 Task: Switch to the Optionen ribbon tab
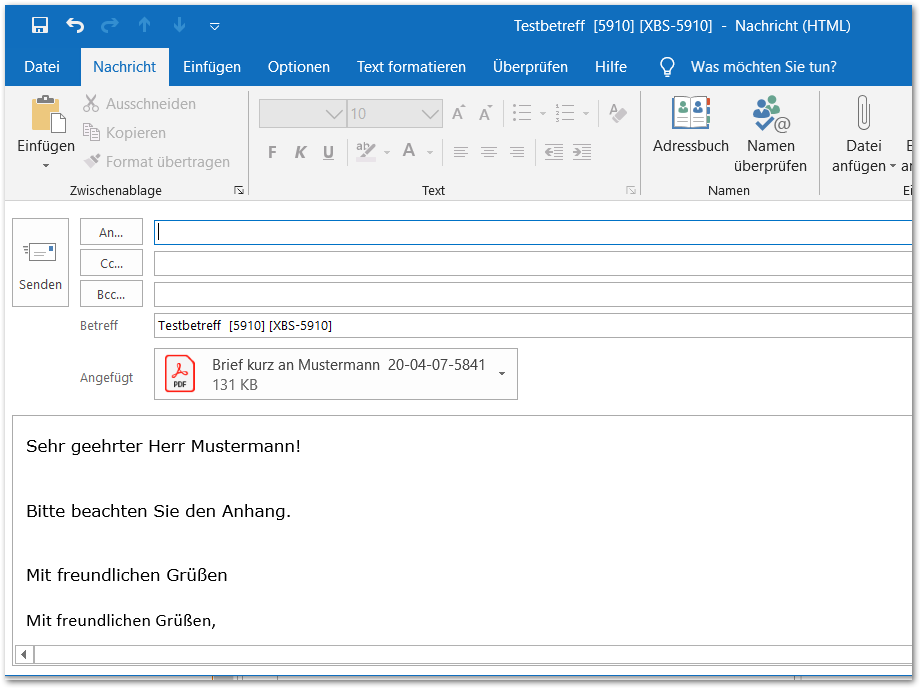click(298, 67)
